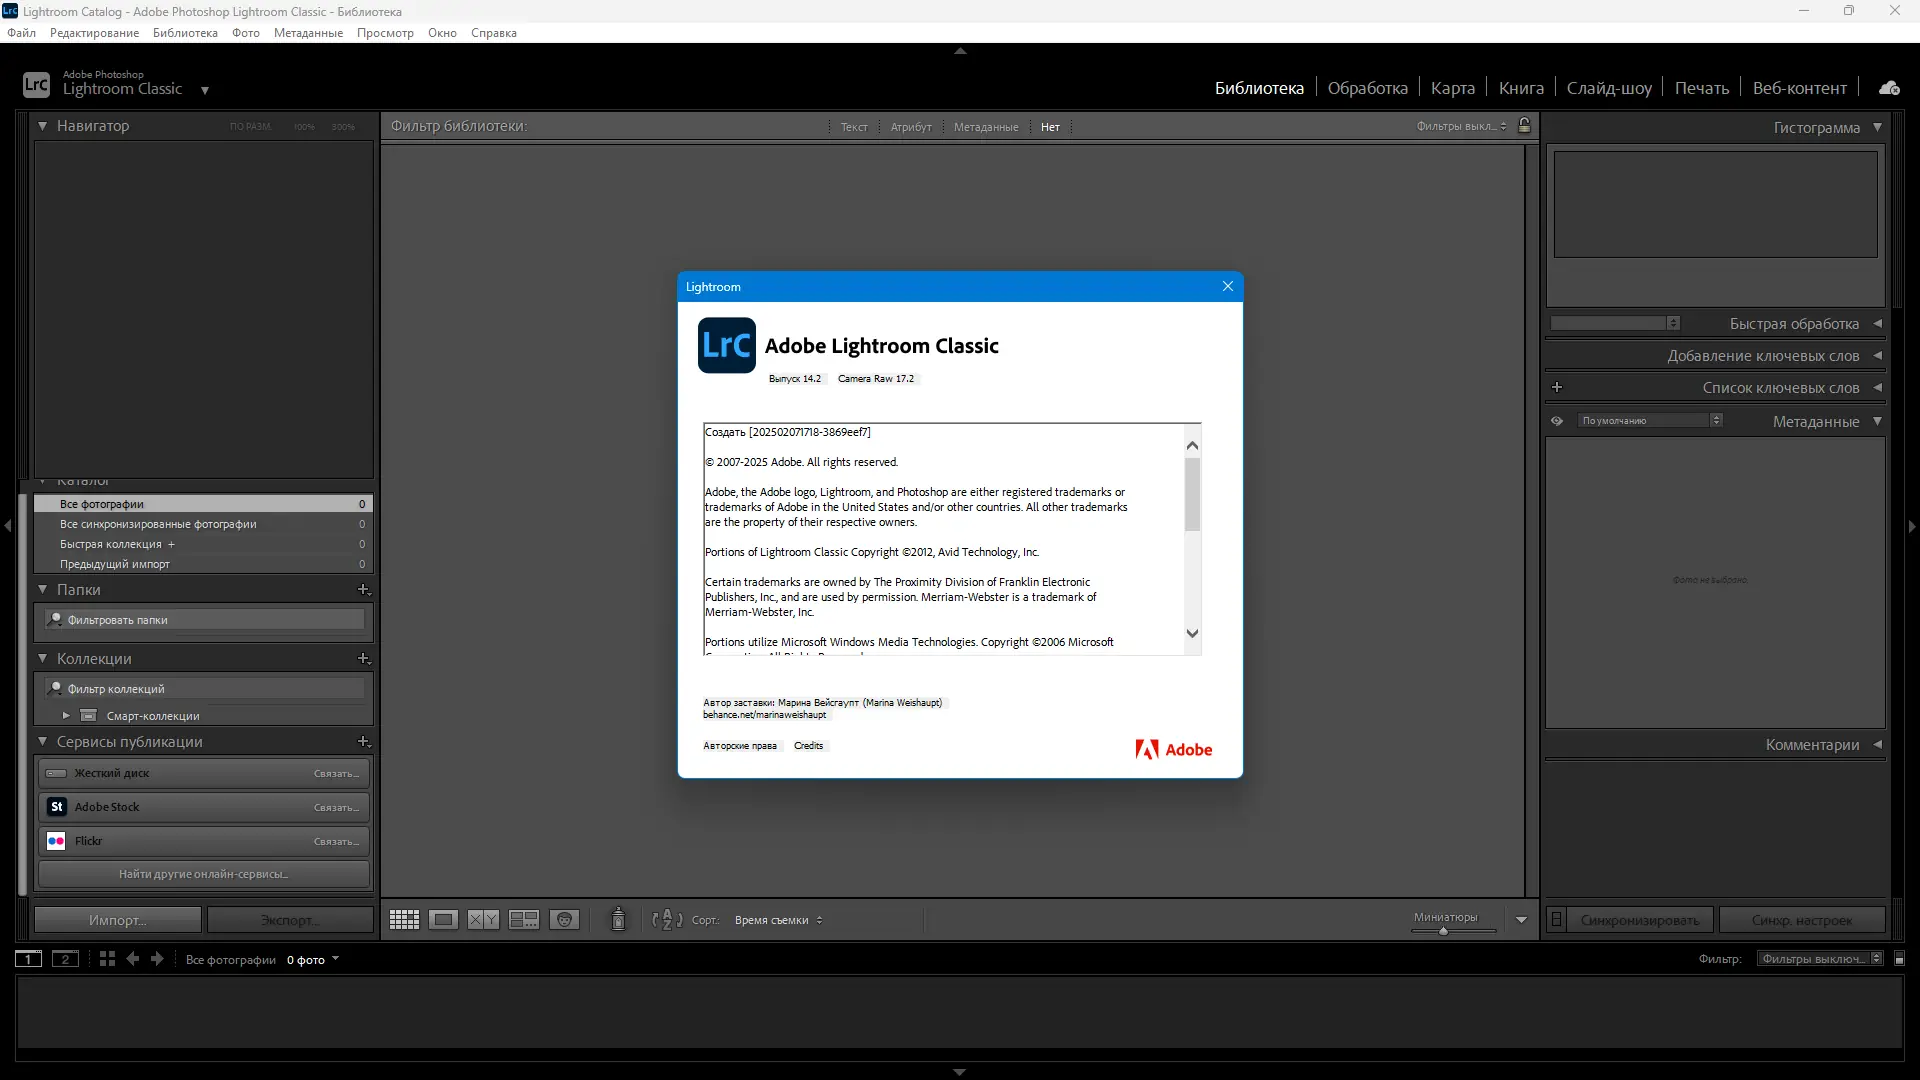
Task: Open sort dropdown Время съемки
Action: pyautogui.click(x=778, y=920)
